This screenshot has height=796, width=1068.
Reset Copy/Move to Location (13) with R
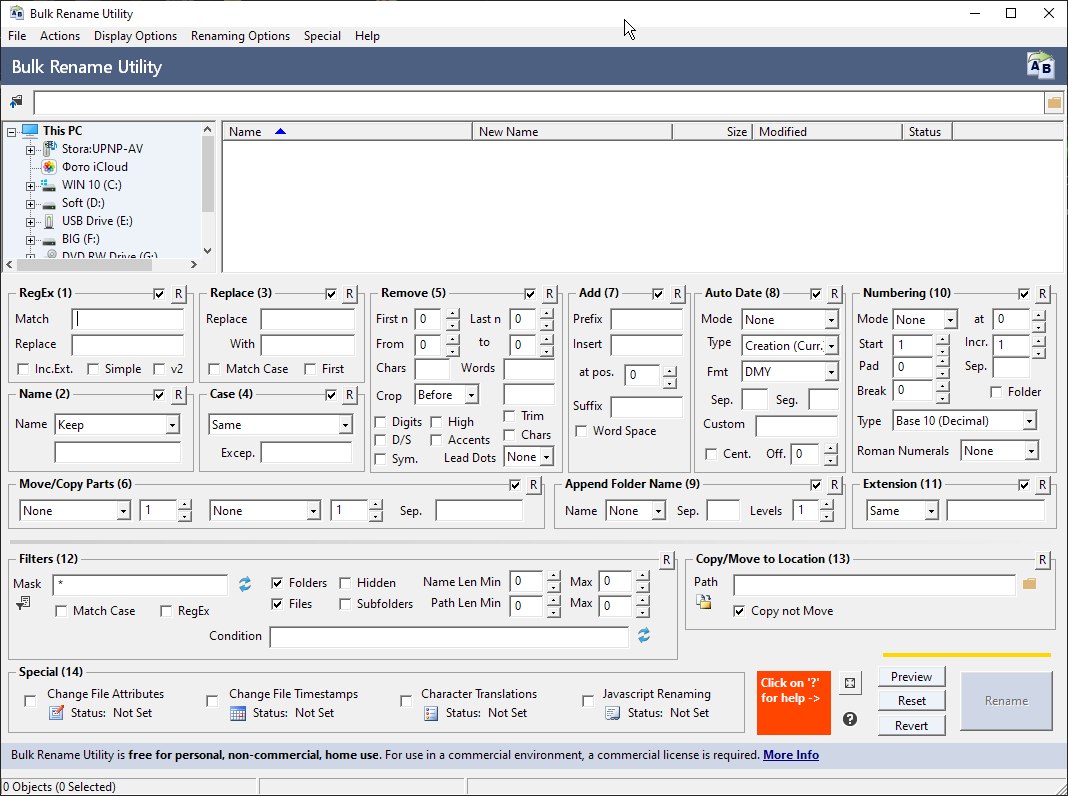(x=1042, y=560)
